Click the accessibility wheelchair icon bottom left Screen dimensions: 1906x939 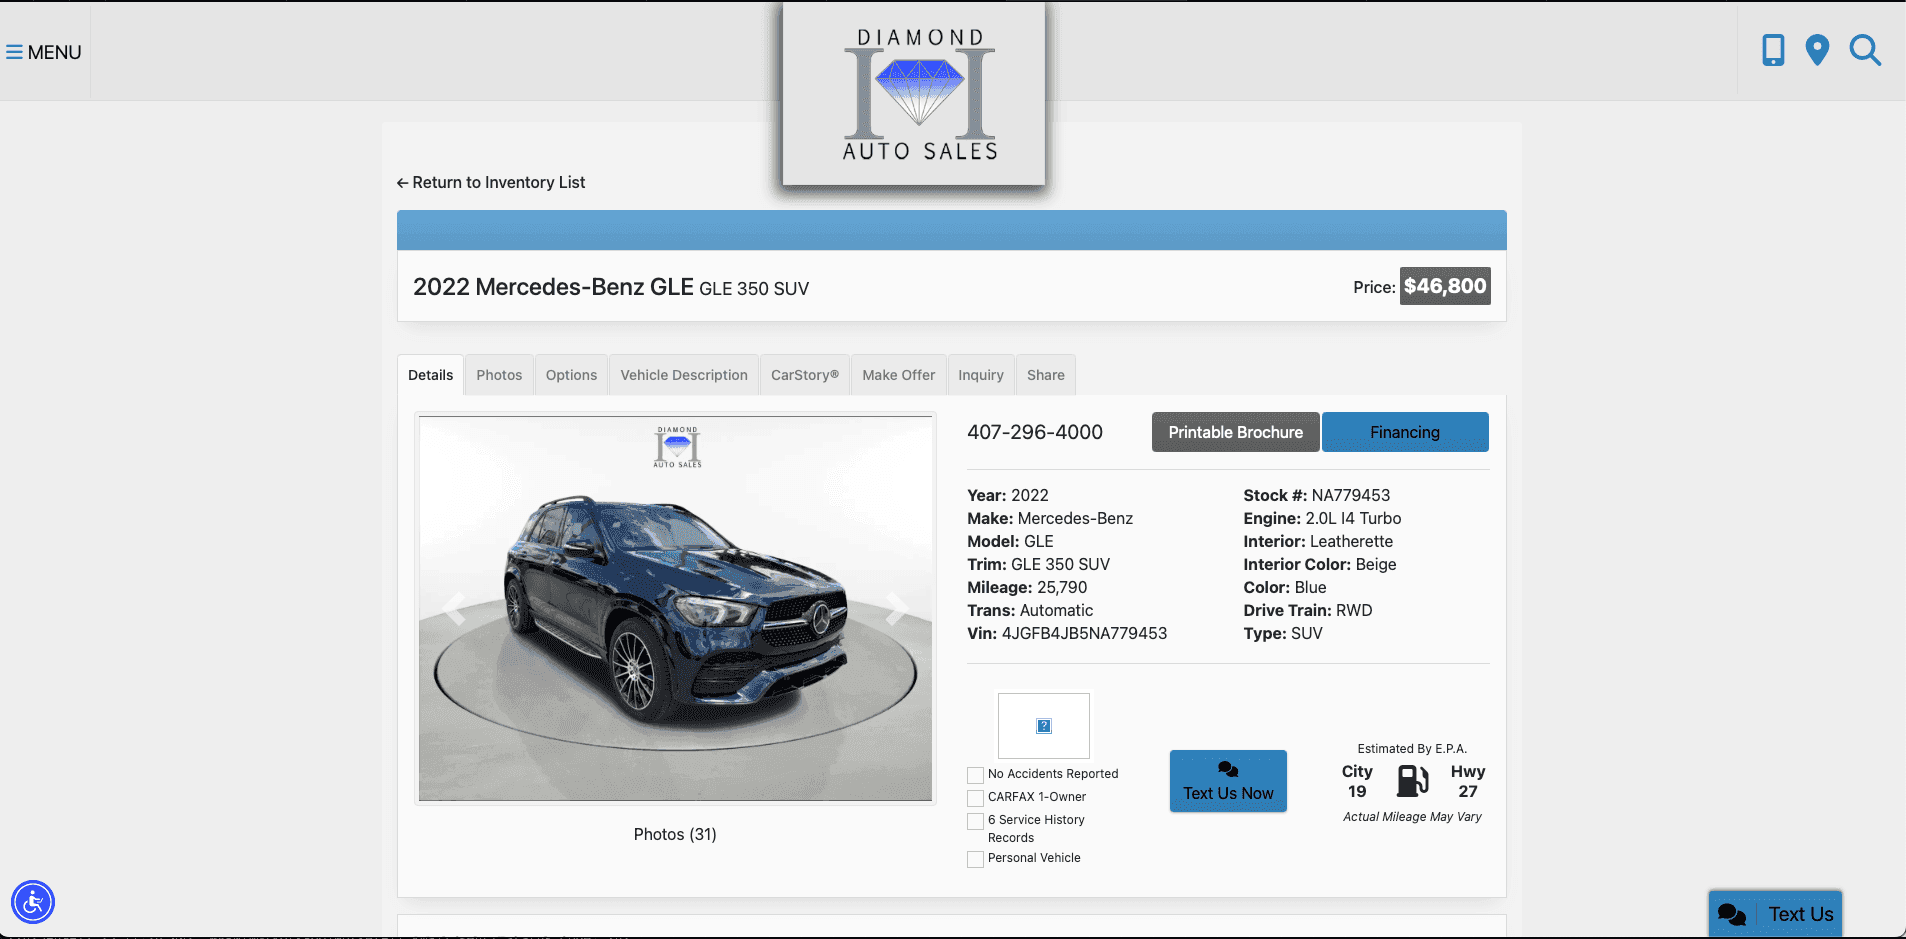pos(33,901)
